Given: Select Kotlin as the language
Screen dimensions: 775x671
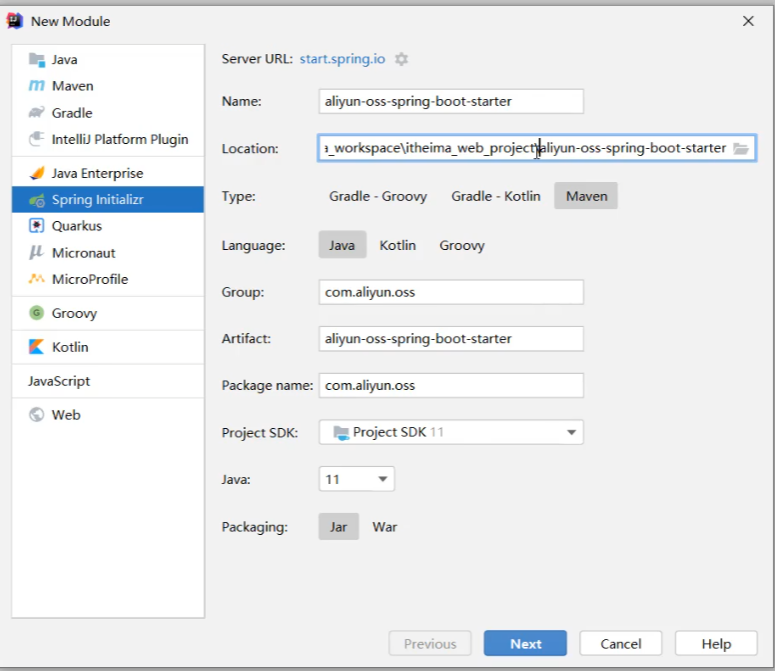Looking at the screenshot, I should [397, 245].
